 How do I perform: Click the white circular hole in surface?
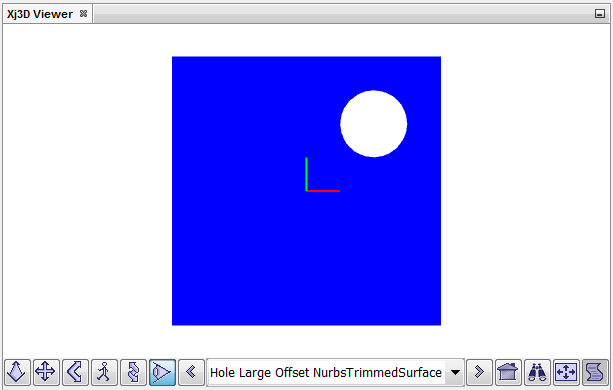pyautogui.click(x=373, y=124)
